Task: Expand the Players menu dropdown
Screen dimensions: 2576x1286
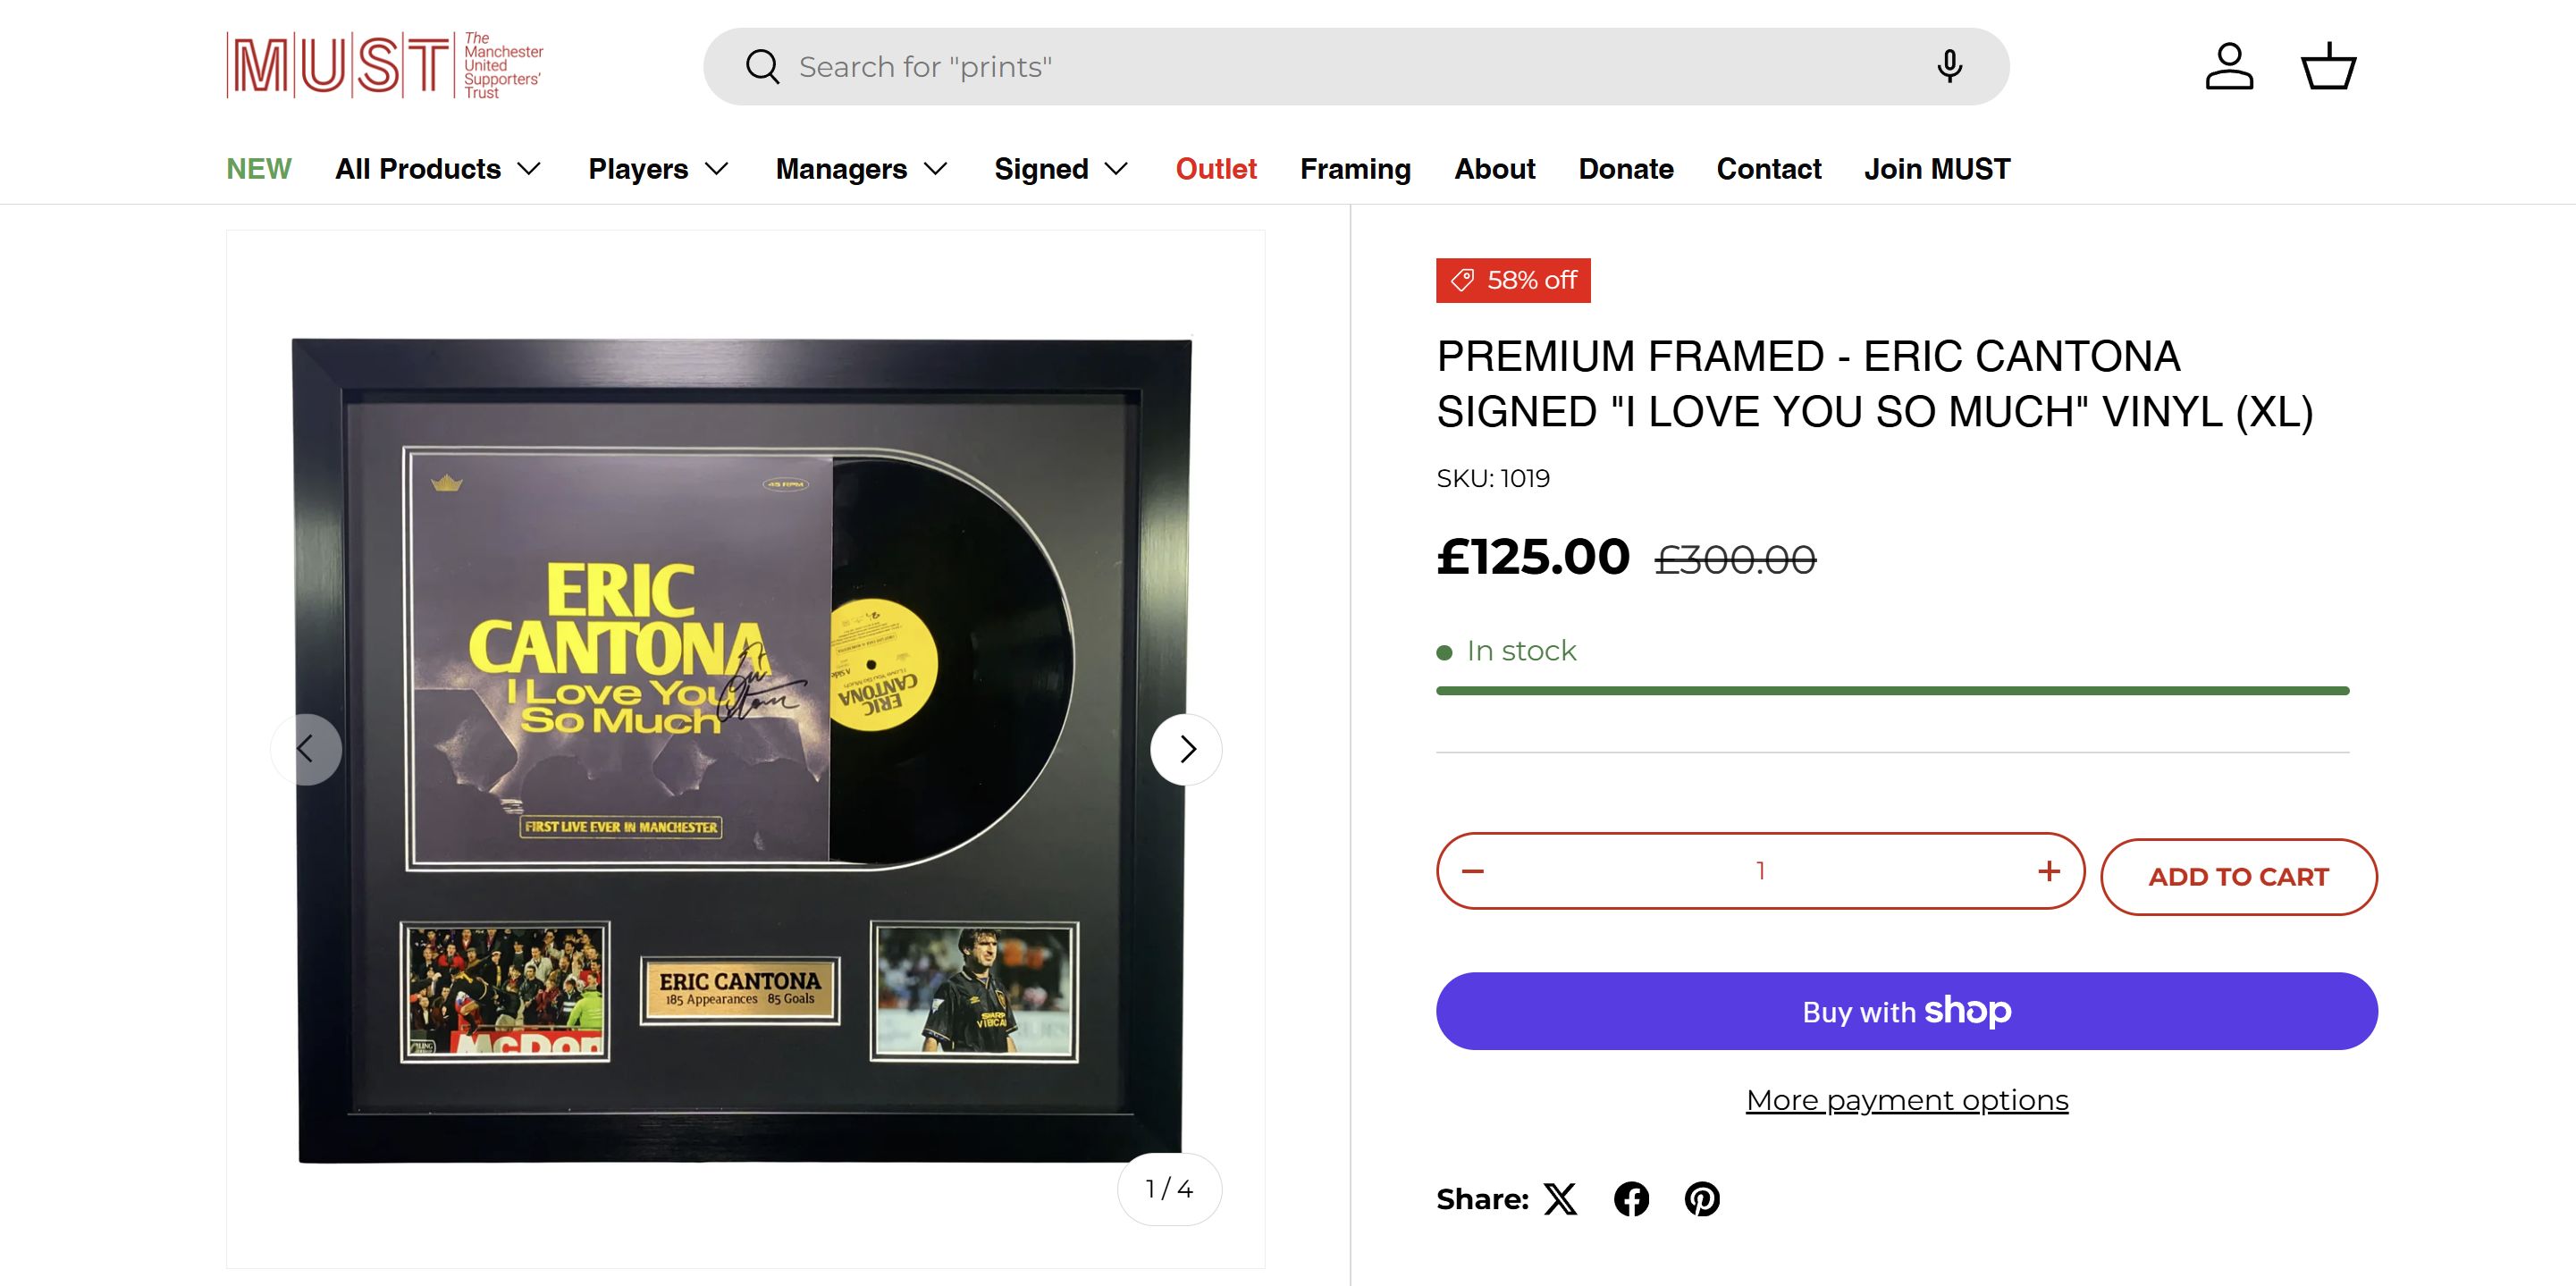Action: coord(657,169)
